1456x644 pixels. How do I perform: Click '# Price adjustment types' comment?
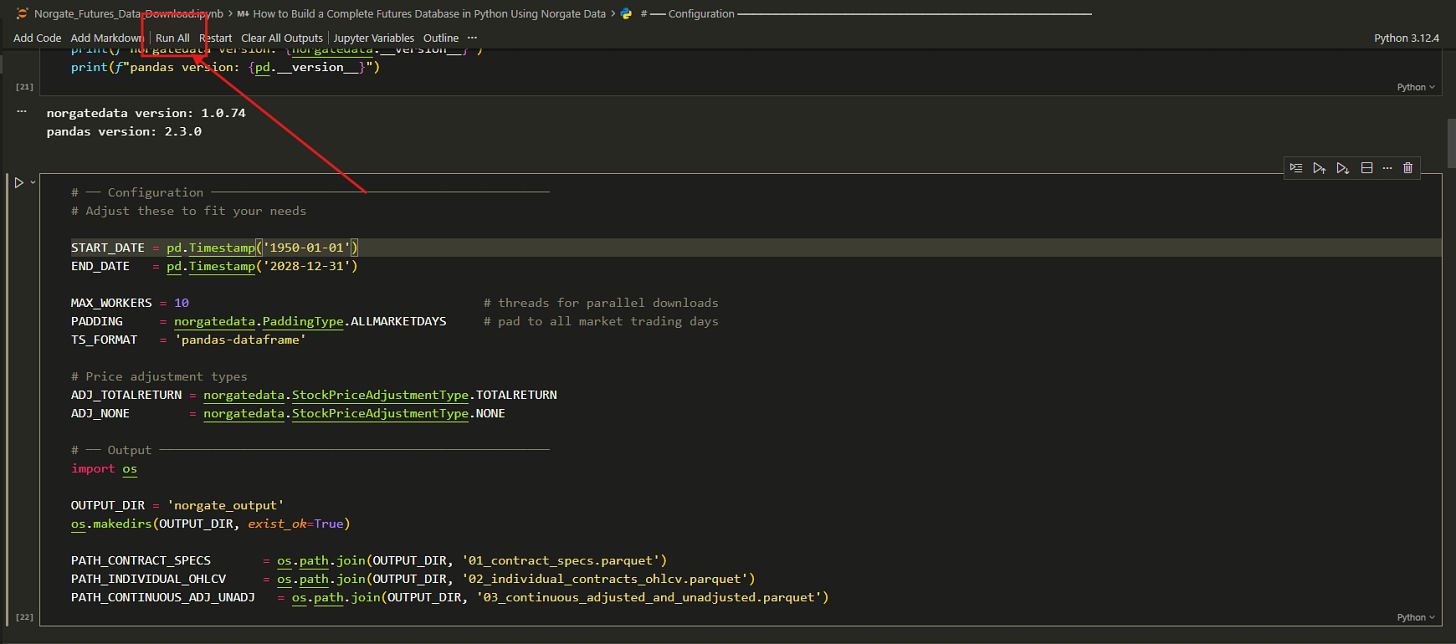(x=159, y=377)
